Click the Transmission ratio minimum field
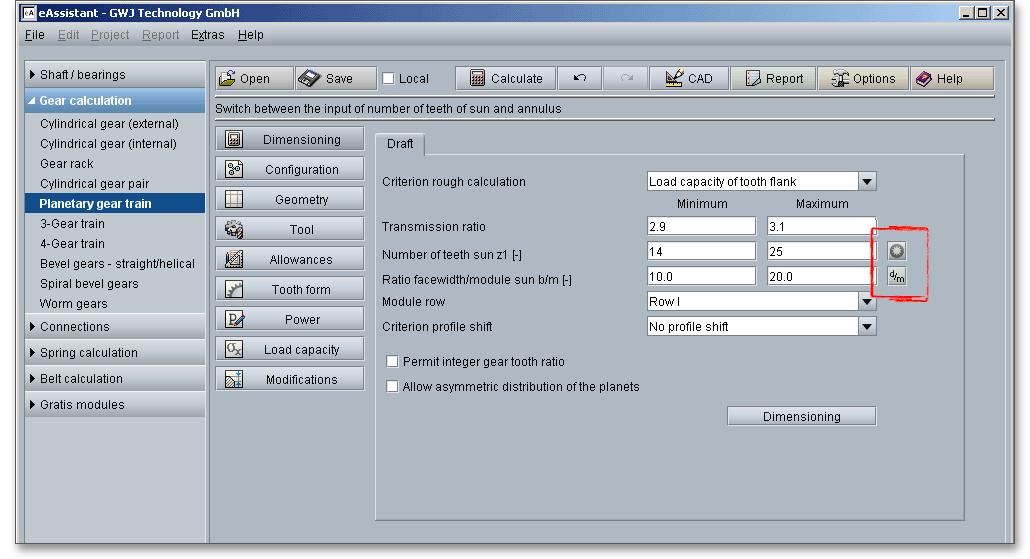The image size is (1030, 559). click(701, 227)
